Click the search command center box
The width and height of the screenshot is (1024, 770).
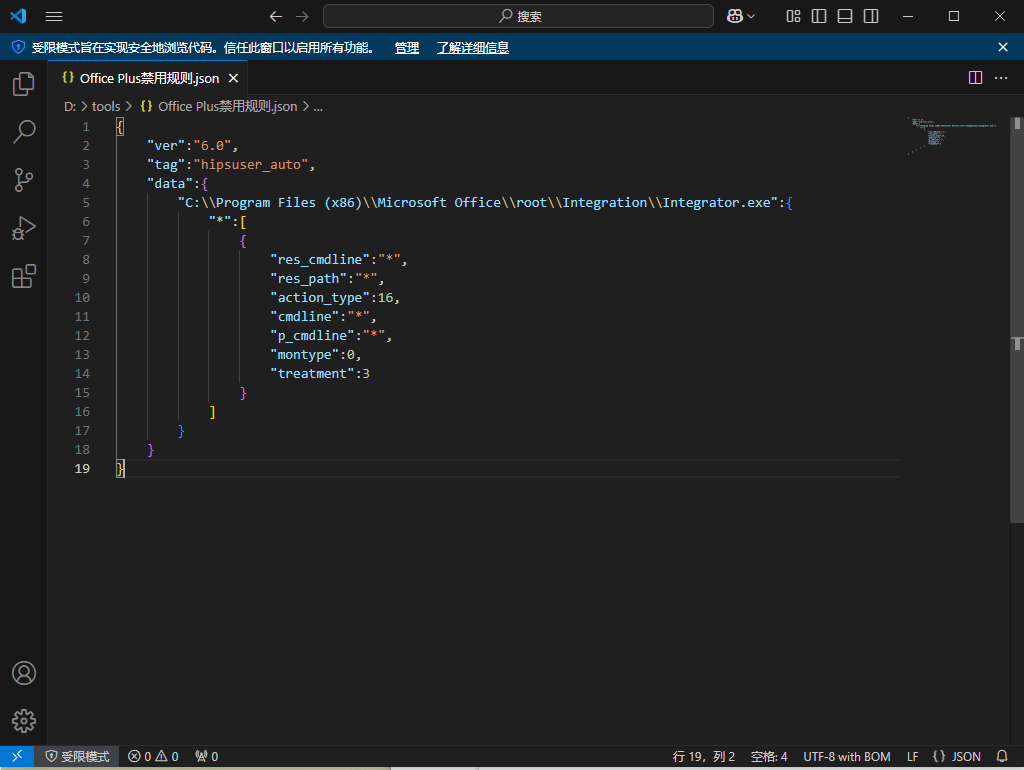click(519, 16)
